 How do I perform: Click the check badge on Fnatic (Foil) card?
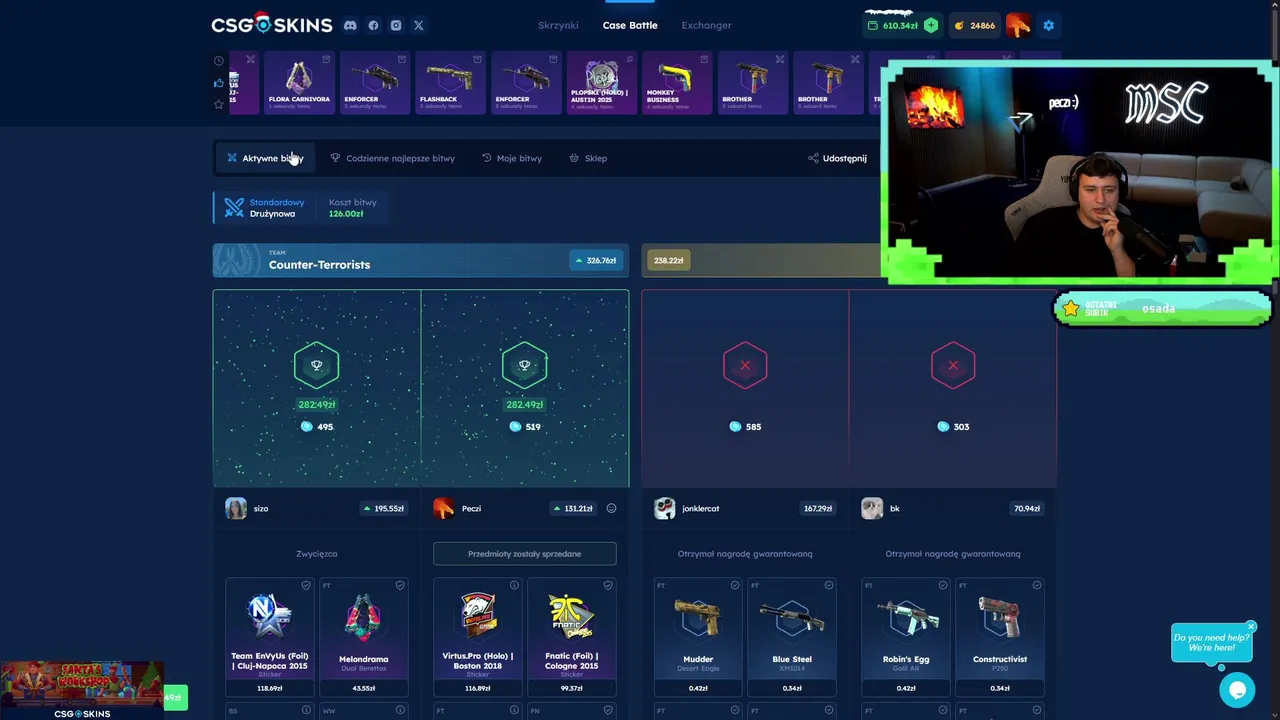608,585
